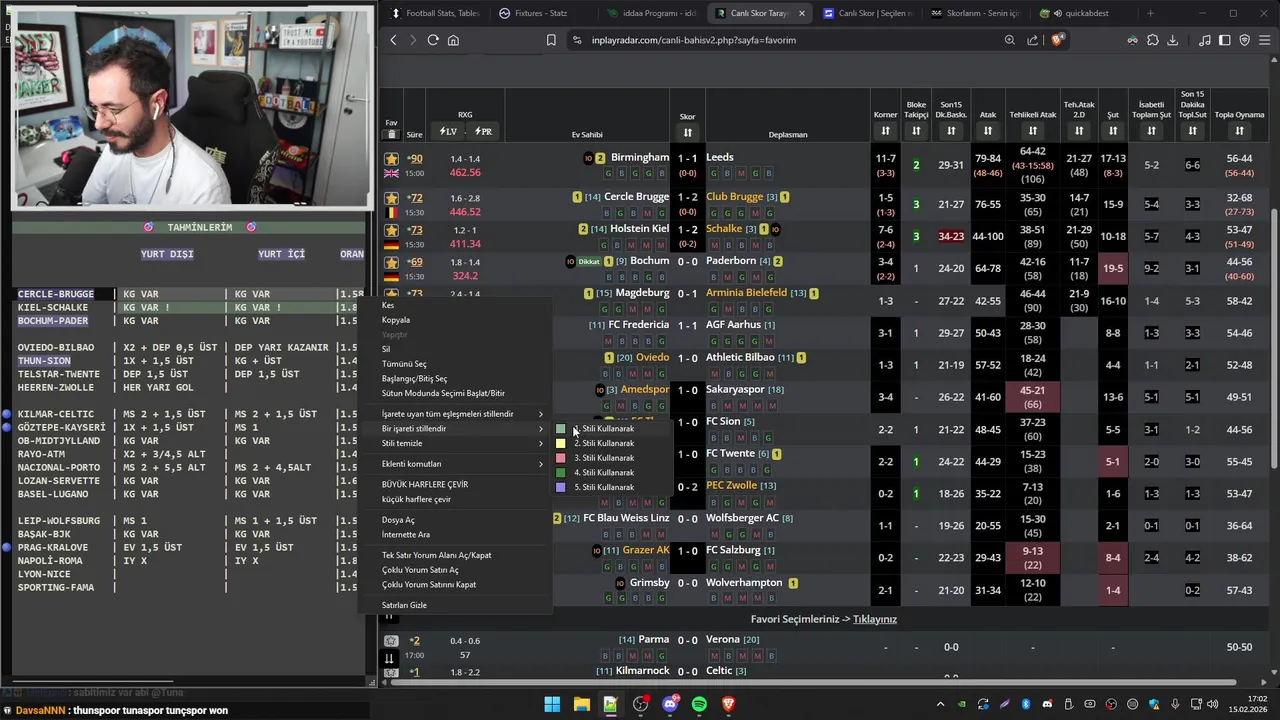1280x720 pixels.
Task: Sort by Korner column arrows
Action: click(886, 131)
